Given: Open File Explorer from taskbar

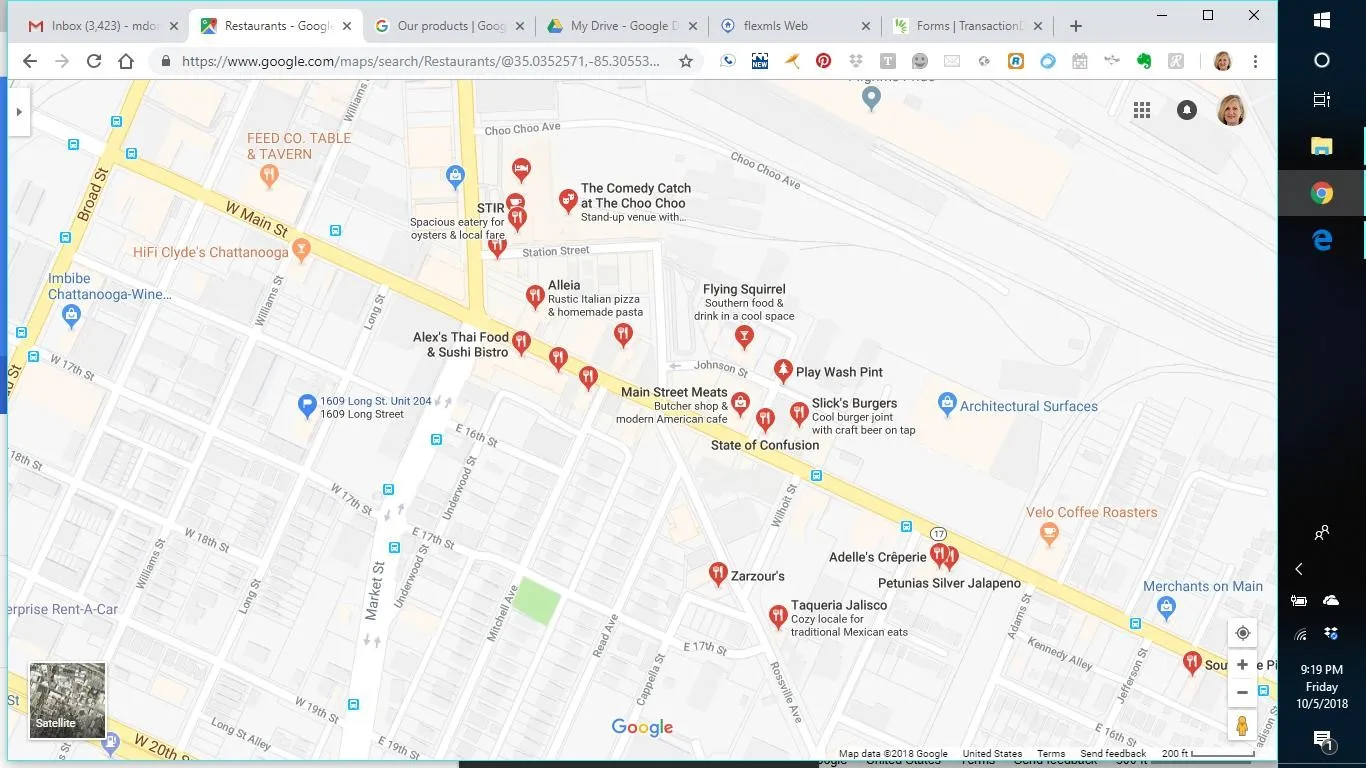Looking at the screenshot, I should (1322, 146).
